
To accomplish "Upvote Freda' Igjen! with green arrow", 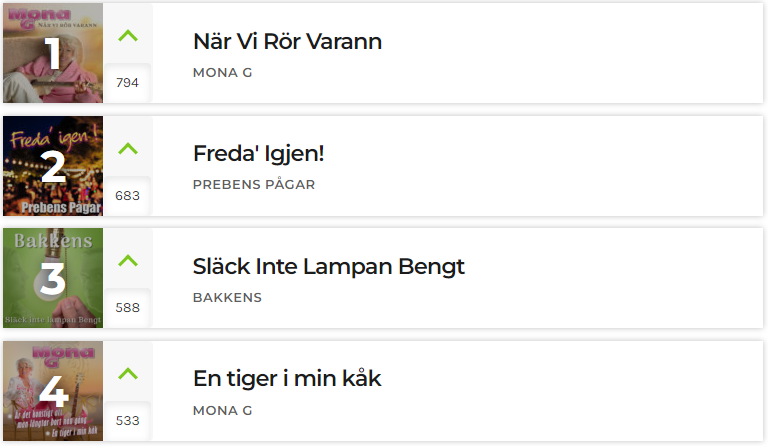I will [128, 148].
